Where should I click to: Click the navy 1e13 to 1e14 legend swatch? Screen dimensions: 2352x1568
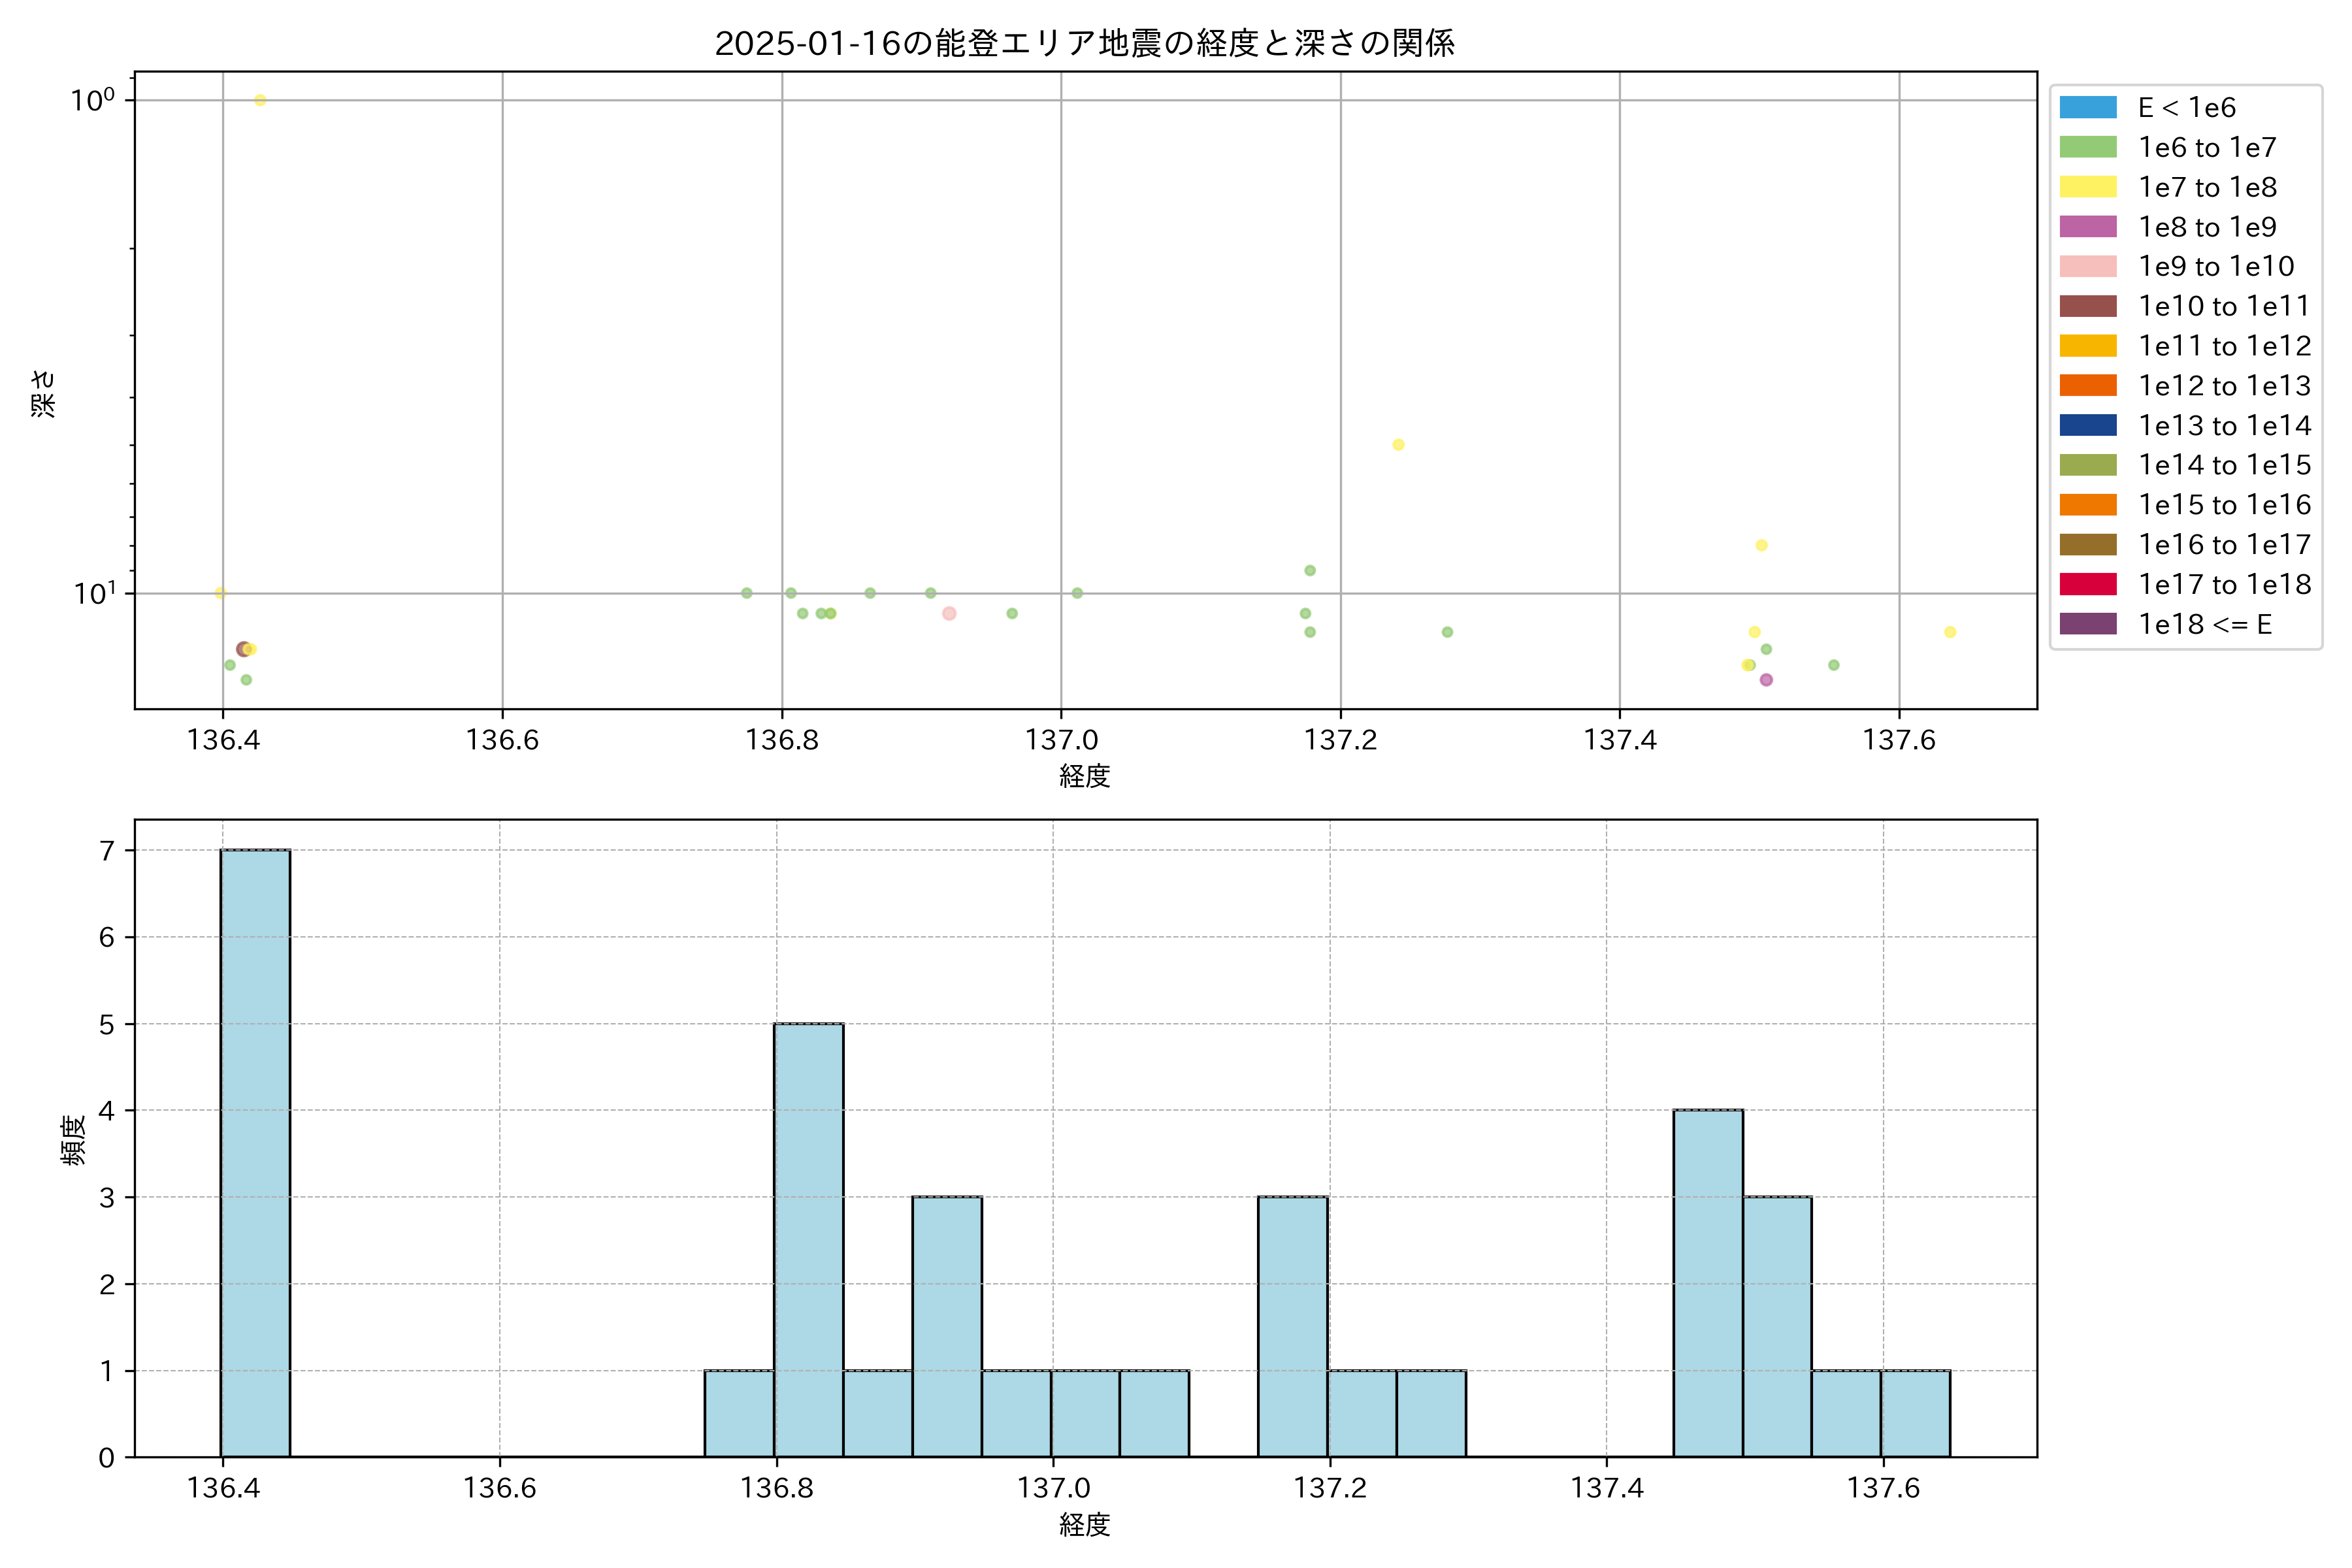click(2088, 425)
